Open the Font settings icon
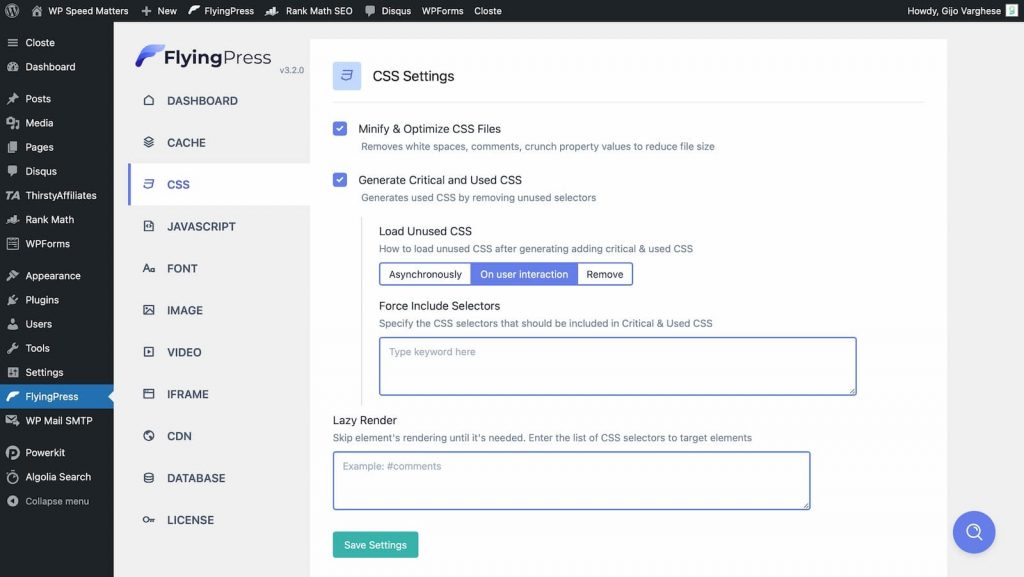 click(148, 268)
